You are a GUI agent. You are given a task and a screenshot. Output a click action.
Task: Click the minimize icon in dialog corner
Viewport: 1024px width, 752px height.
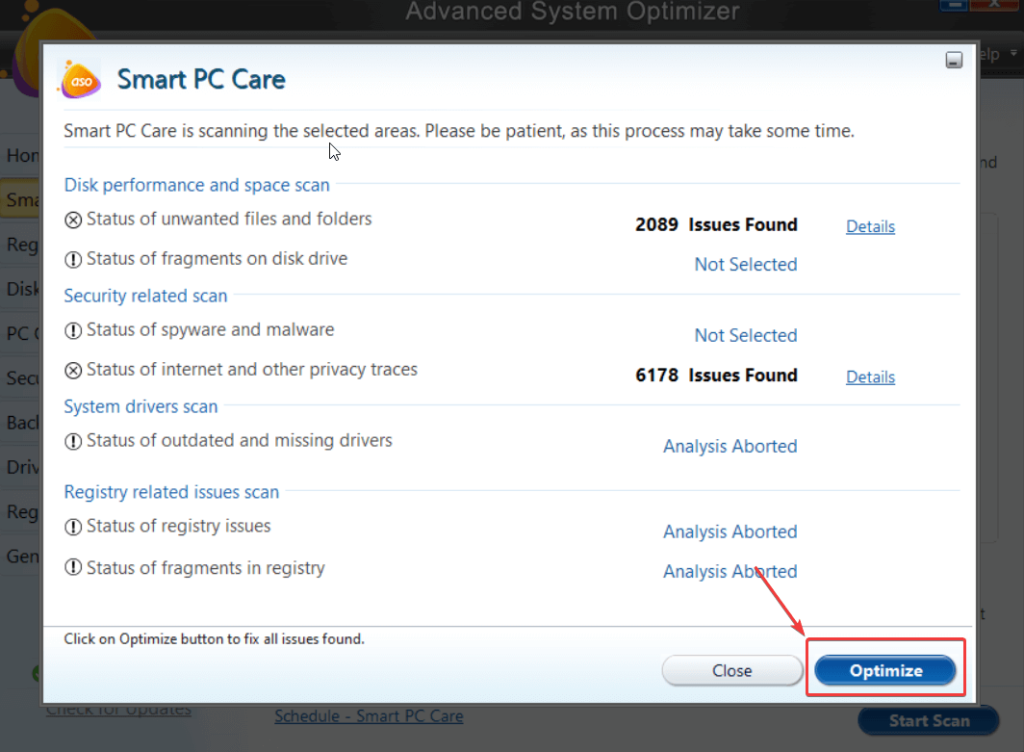(954, 60)
